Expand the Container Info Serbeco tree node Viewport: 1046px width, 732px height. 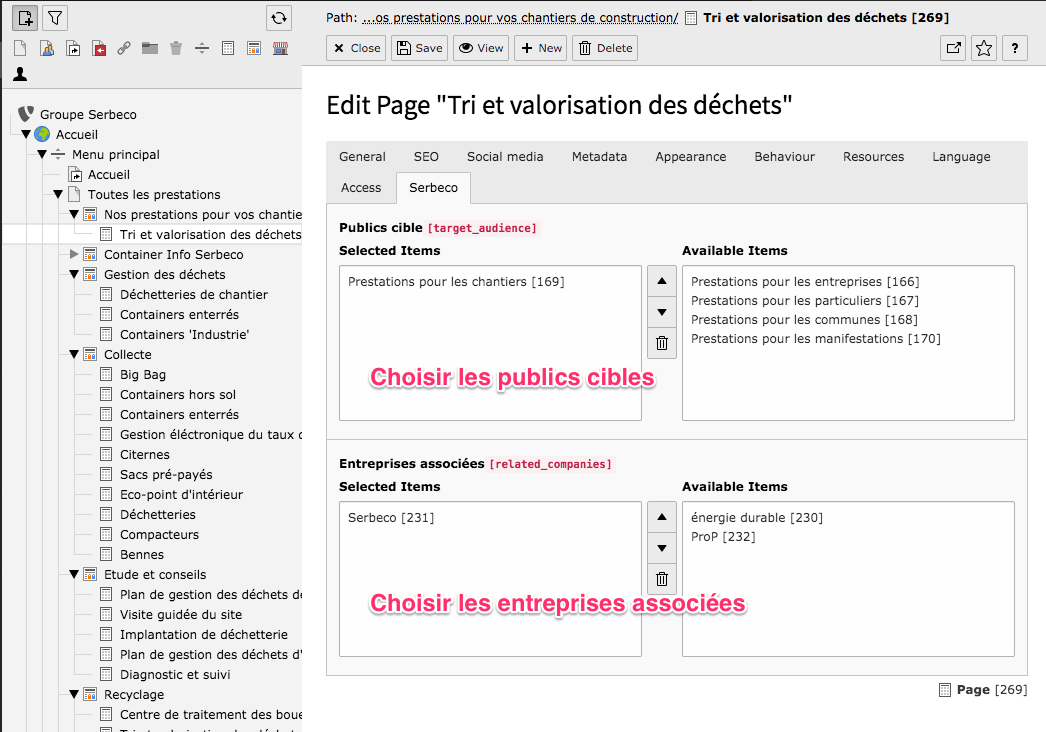(x=75, y=254)
